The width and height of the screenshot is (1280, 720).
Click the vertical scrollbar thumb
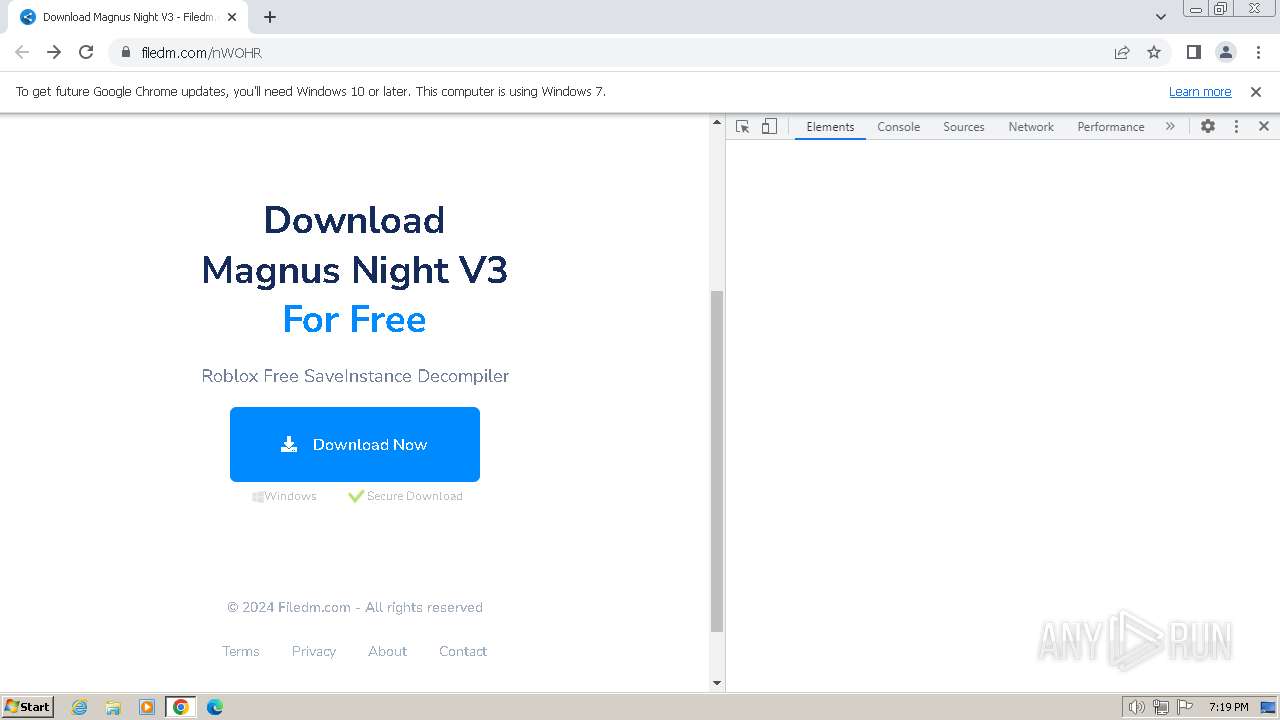tap(716, 461)
